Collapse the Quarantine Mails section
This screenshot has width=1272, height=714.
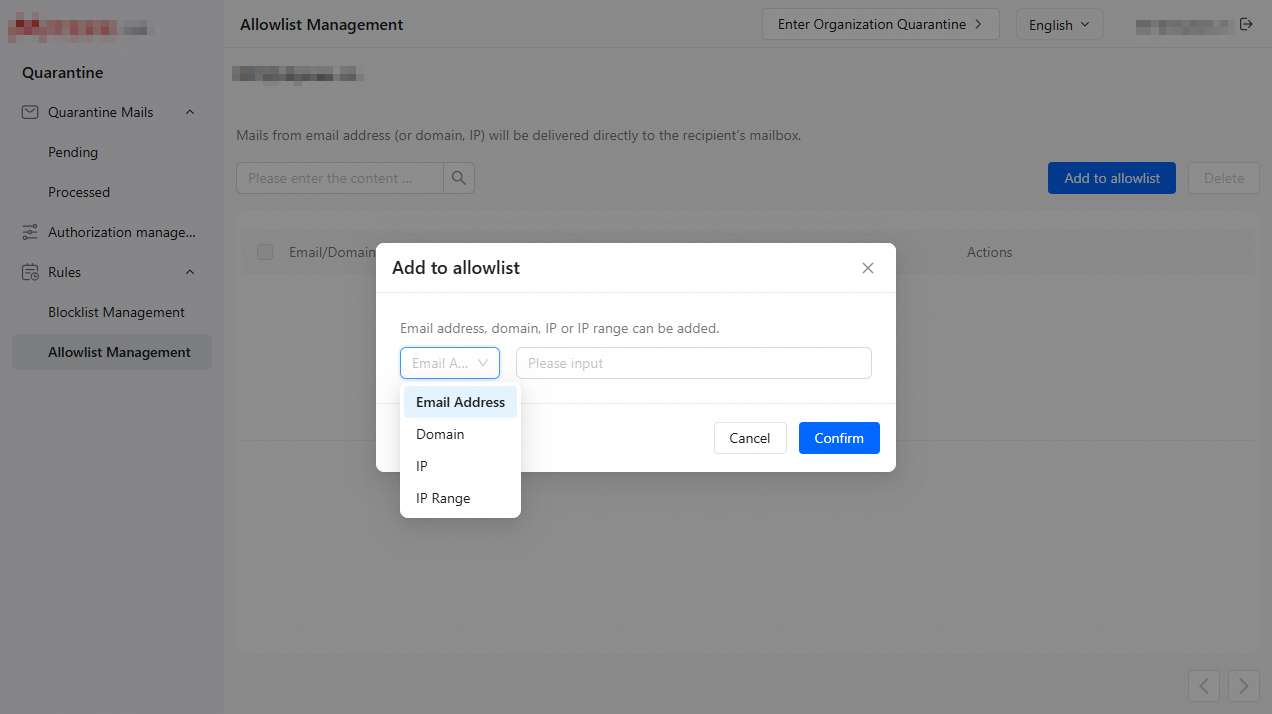point(190,112)
